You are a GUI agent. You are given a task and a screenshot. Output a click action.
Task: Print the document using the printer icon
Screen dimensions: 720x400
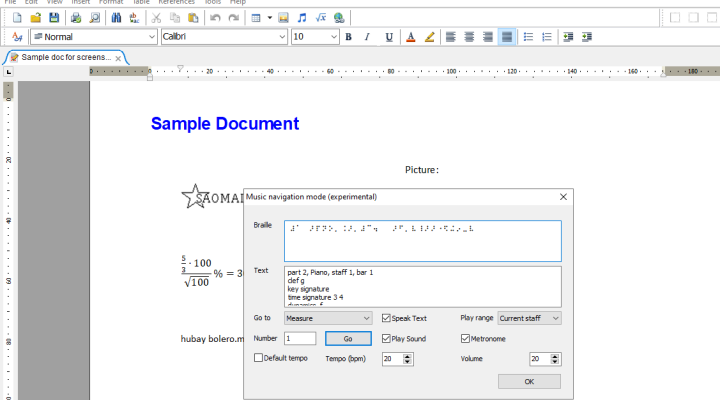76,18
